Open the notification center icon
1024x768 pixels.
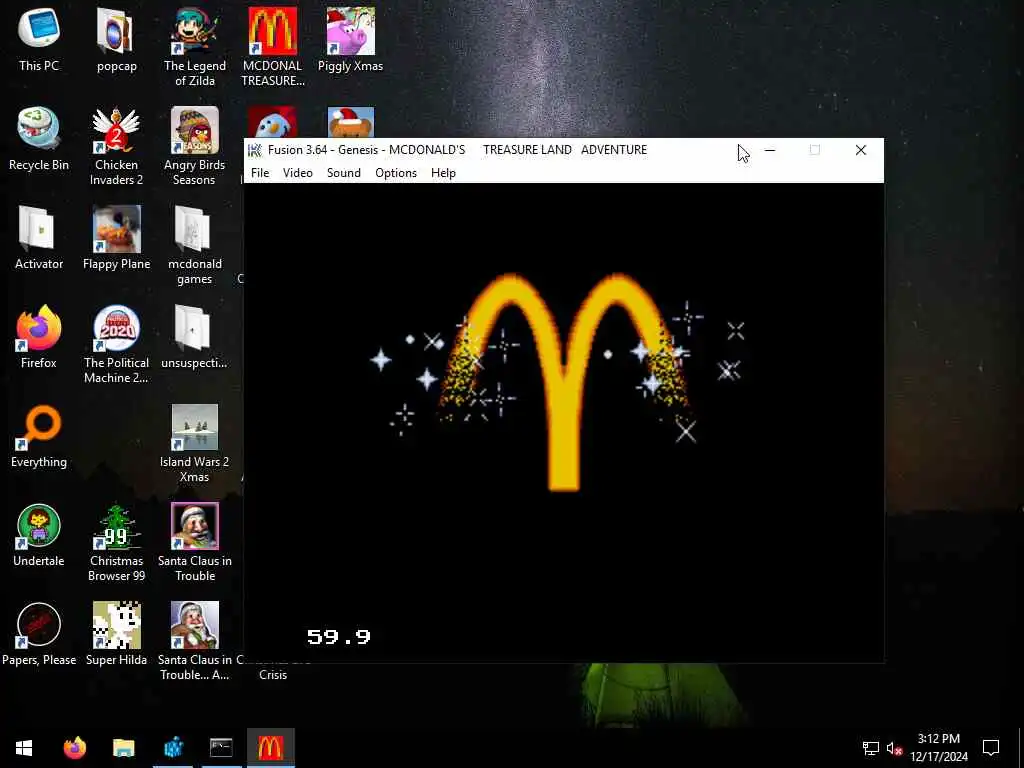coord(991,748)
